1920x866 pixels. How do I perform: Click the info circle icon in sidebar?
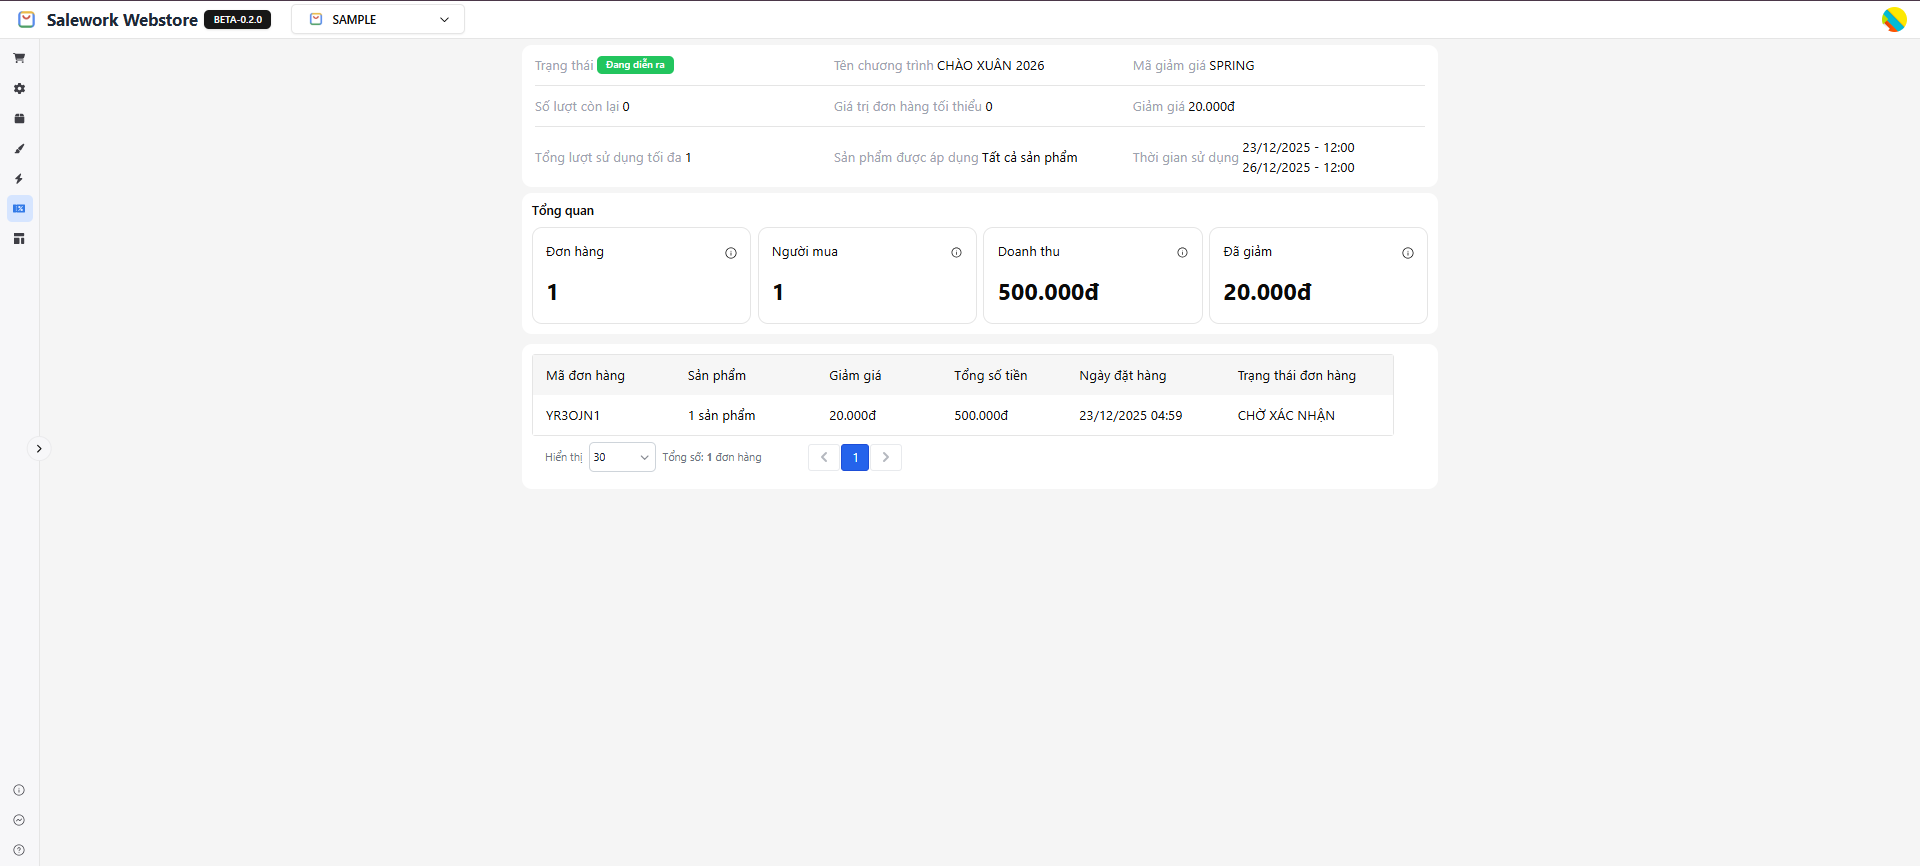(19, 790)
